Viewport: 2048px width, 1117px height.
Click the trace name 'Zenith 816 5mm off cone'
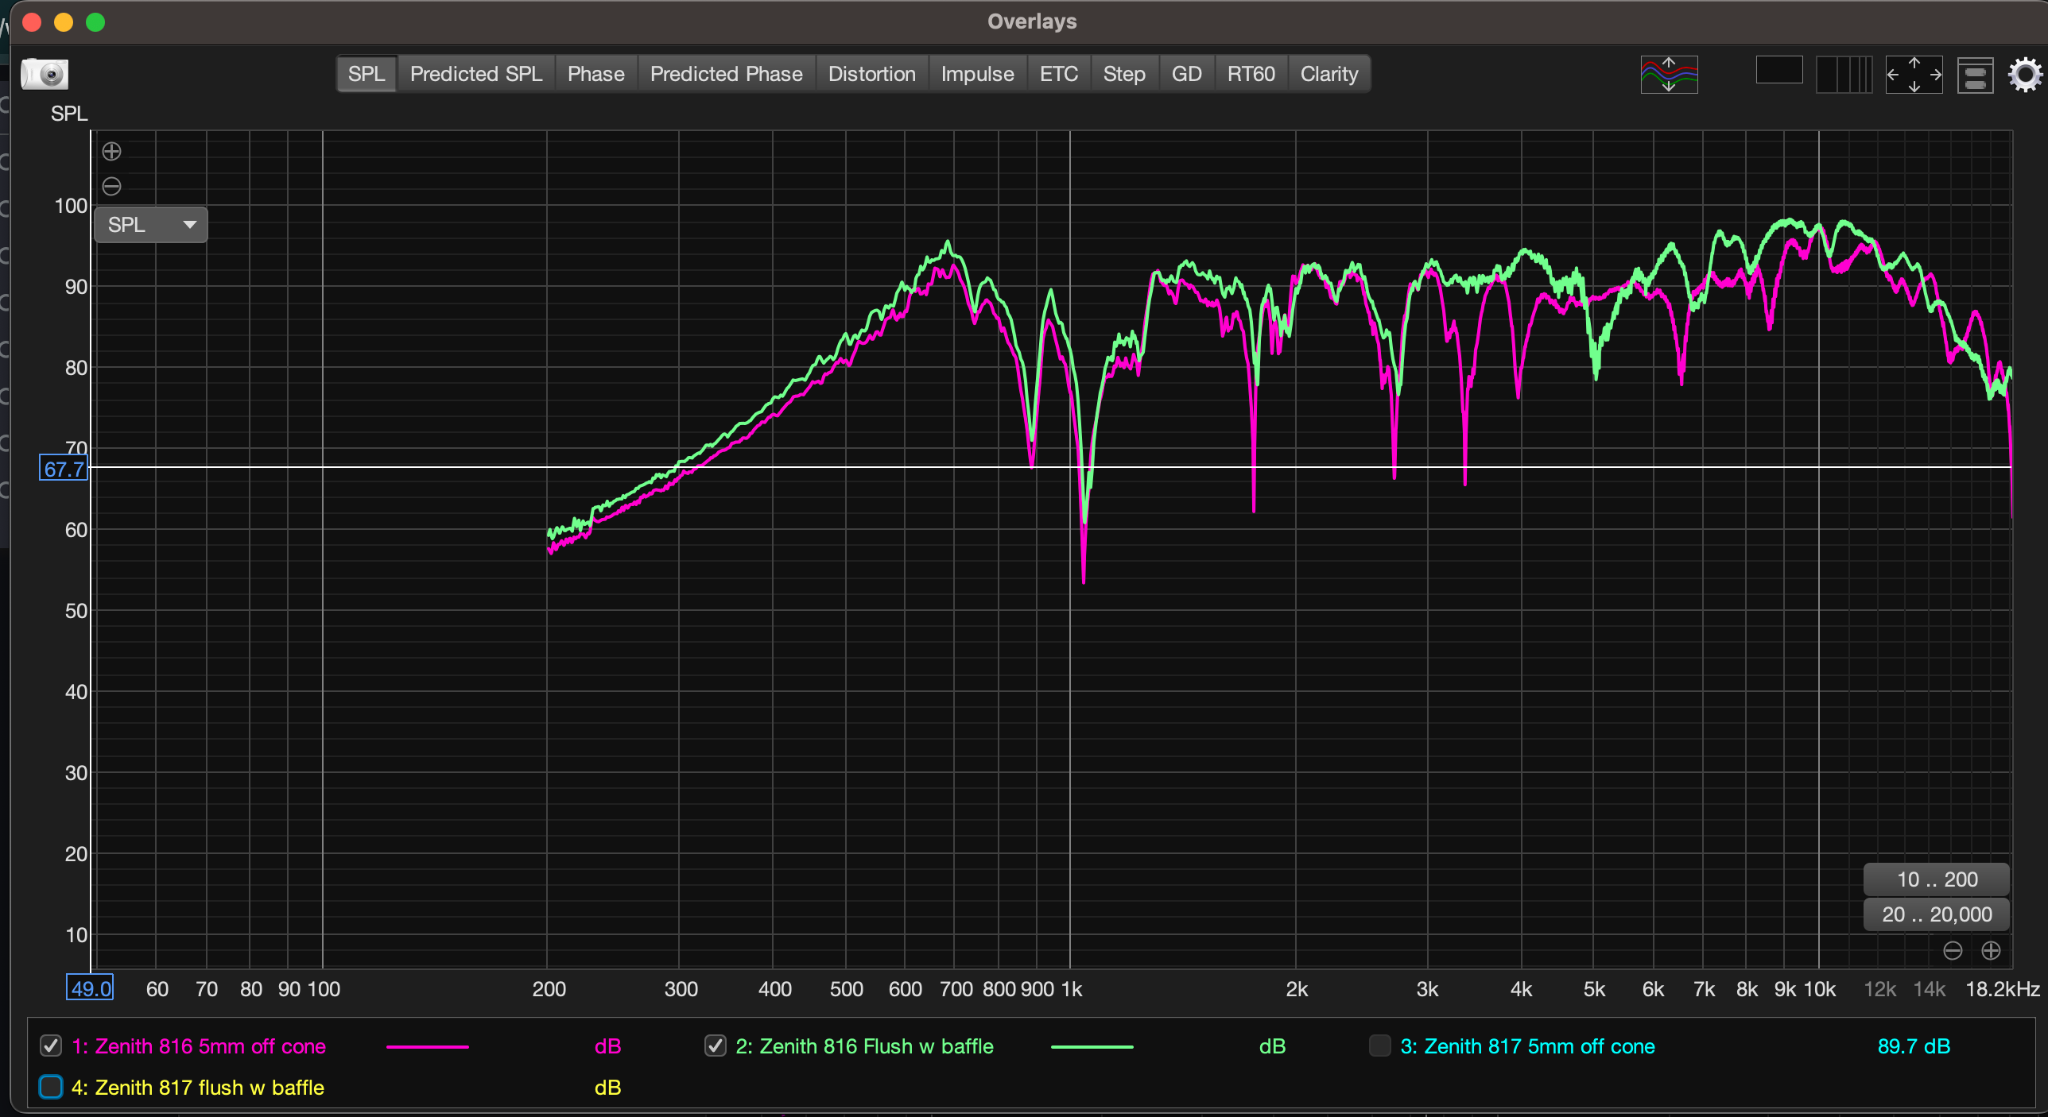(210, 1046)
